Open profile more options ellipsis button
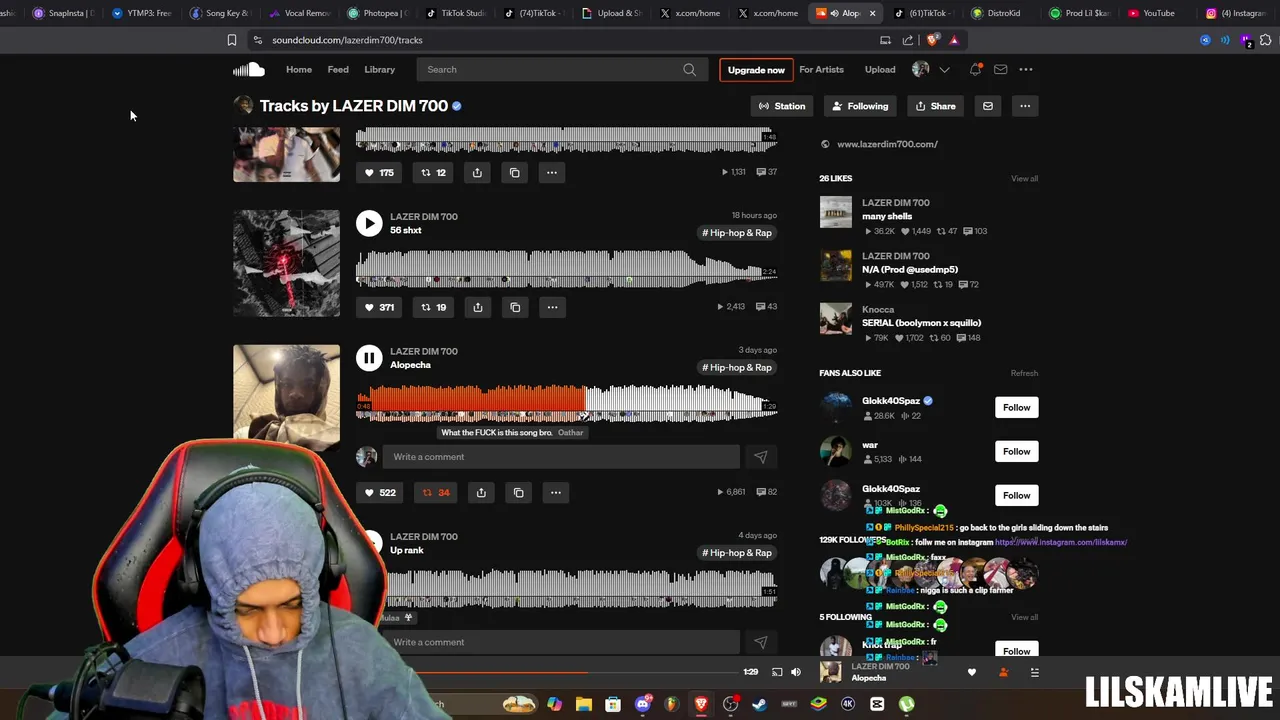 (x=1025, y=106)
